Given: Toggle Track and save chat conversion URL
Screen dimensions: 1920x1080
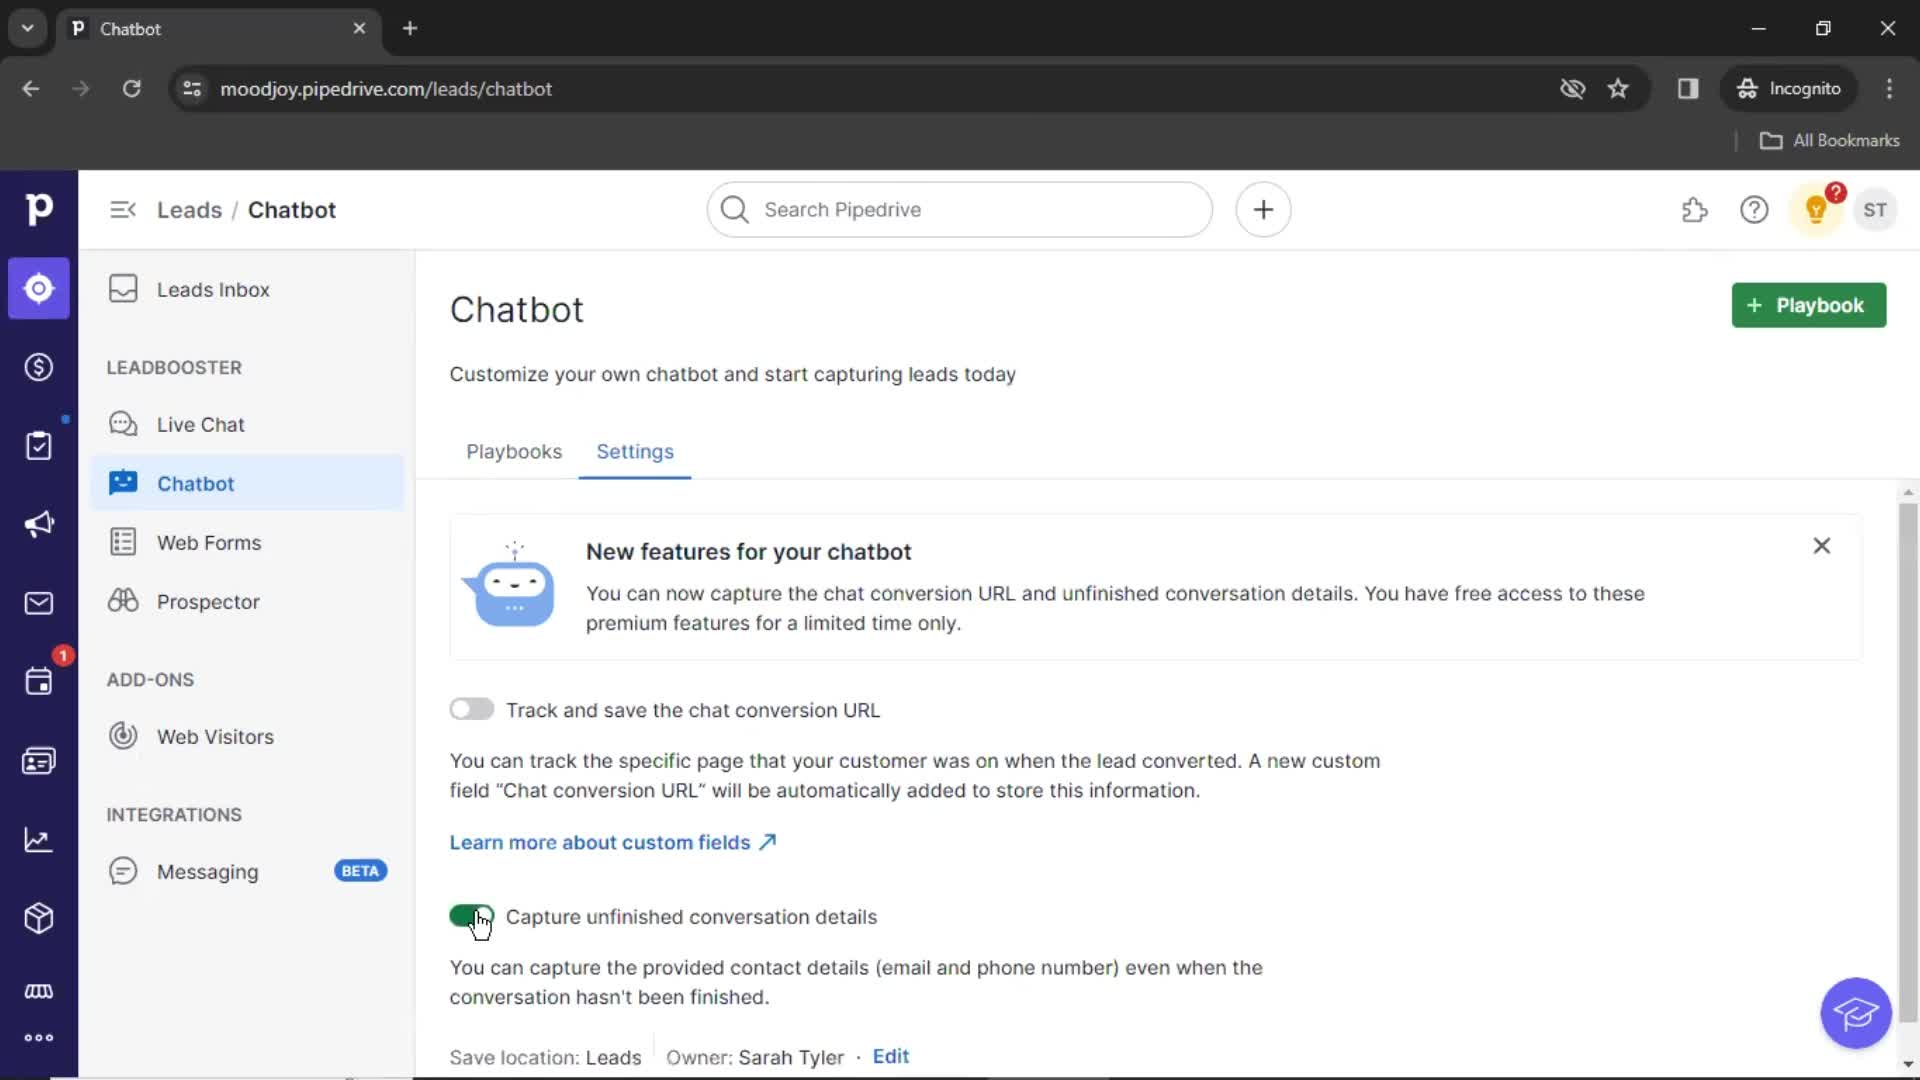Looking at the screenshot, I should pos(472,709).
